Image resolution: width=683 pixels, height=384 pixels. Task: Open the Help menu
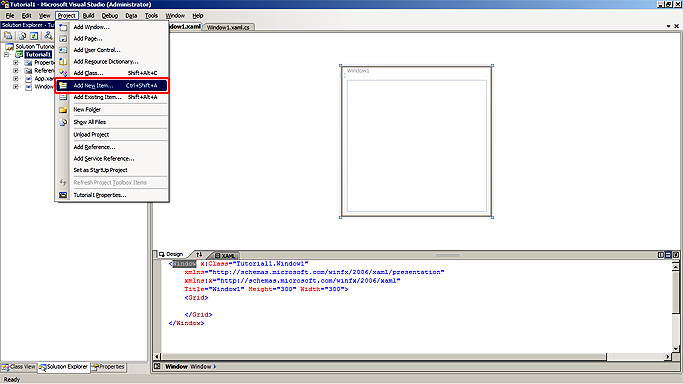click(198, 16)
